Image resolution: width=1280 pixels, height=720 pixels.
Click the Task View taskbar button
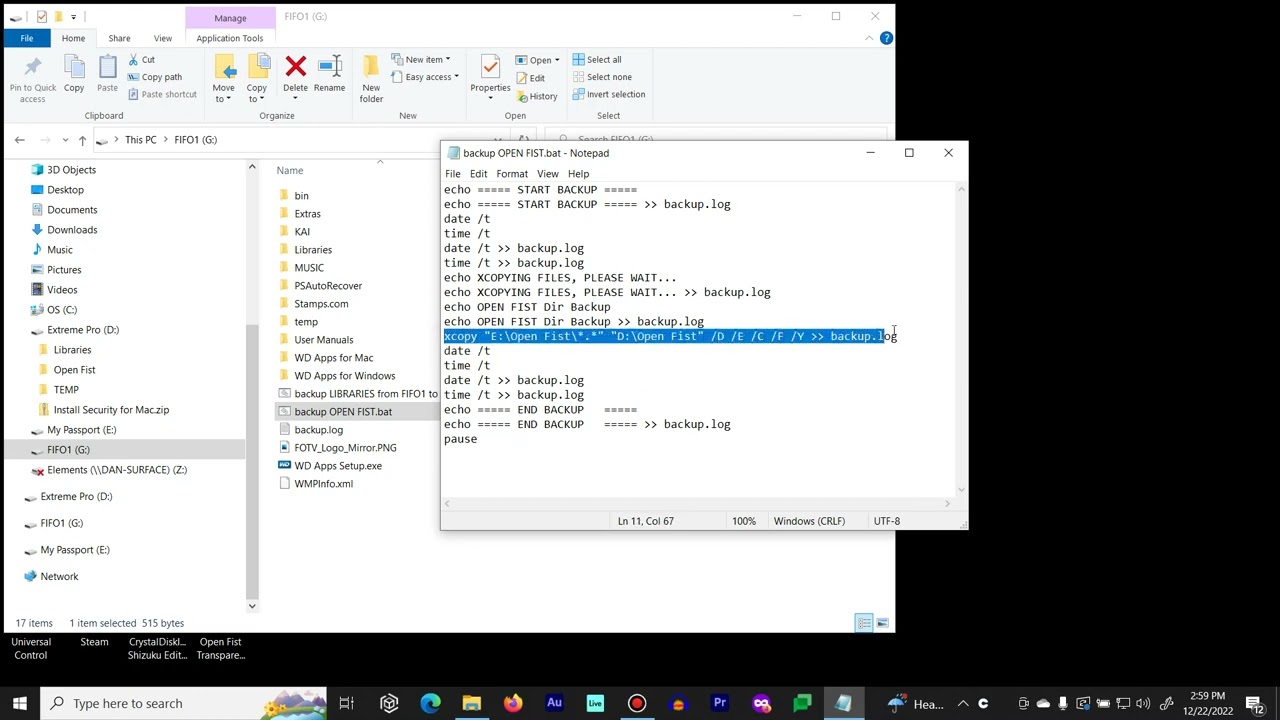[x=346, y=703]
